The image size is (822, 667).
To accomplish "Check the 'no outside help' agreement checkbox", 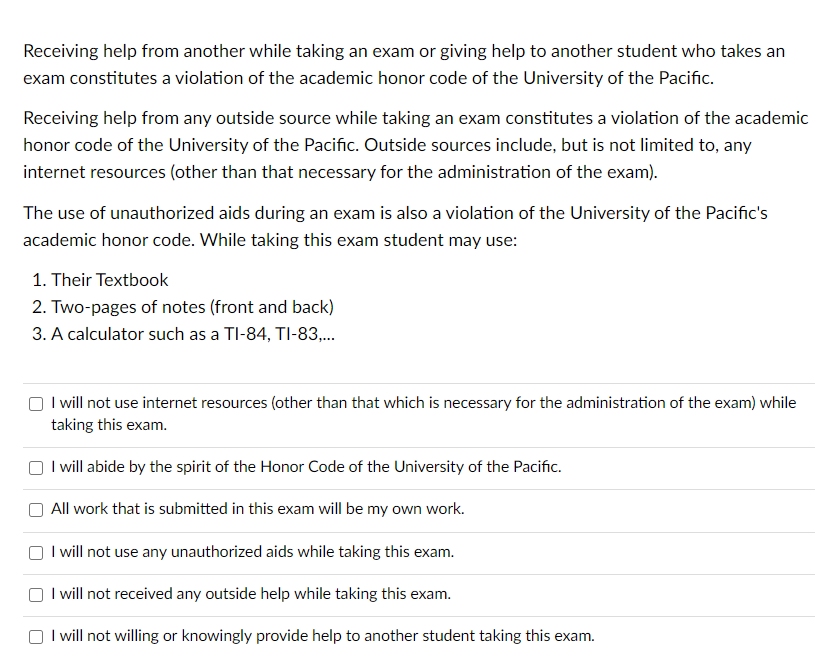I will point(36,594).
